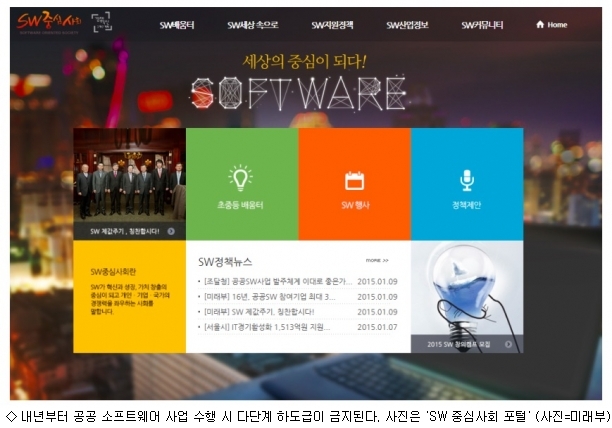Viewport: 612px width, 428px height.
Task: Open the SW 제값주기, 칭찬합시다! caption link
Action: click(x=125, y=231)
